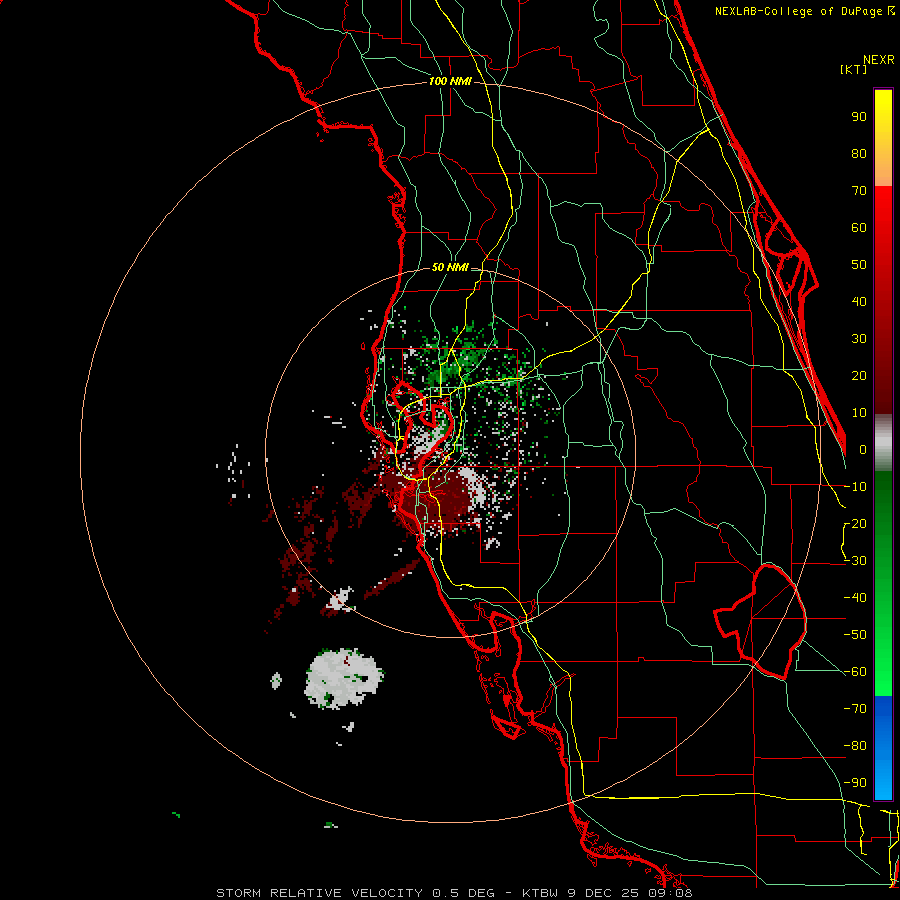This screenshot has width=900, height=900.
Task: Click the -70 knot scale label
Action: [855, 709]
